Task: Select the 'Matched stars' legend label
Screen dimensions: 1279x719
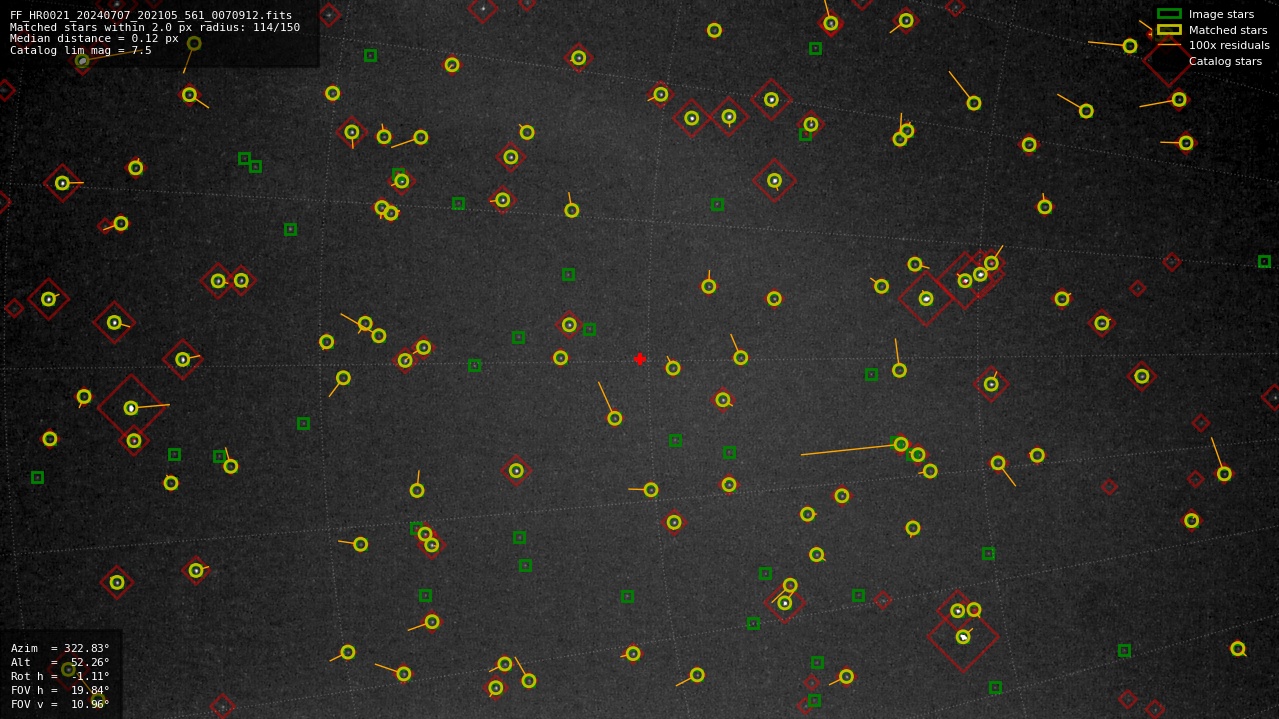Action: tap(1228, 30)
